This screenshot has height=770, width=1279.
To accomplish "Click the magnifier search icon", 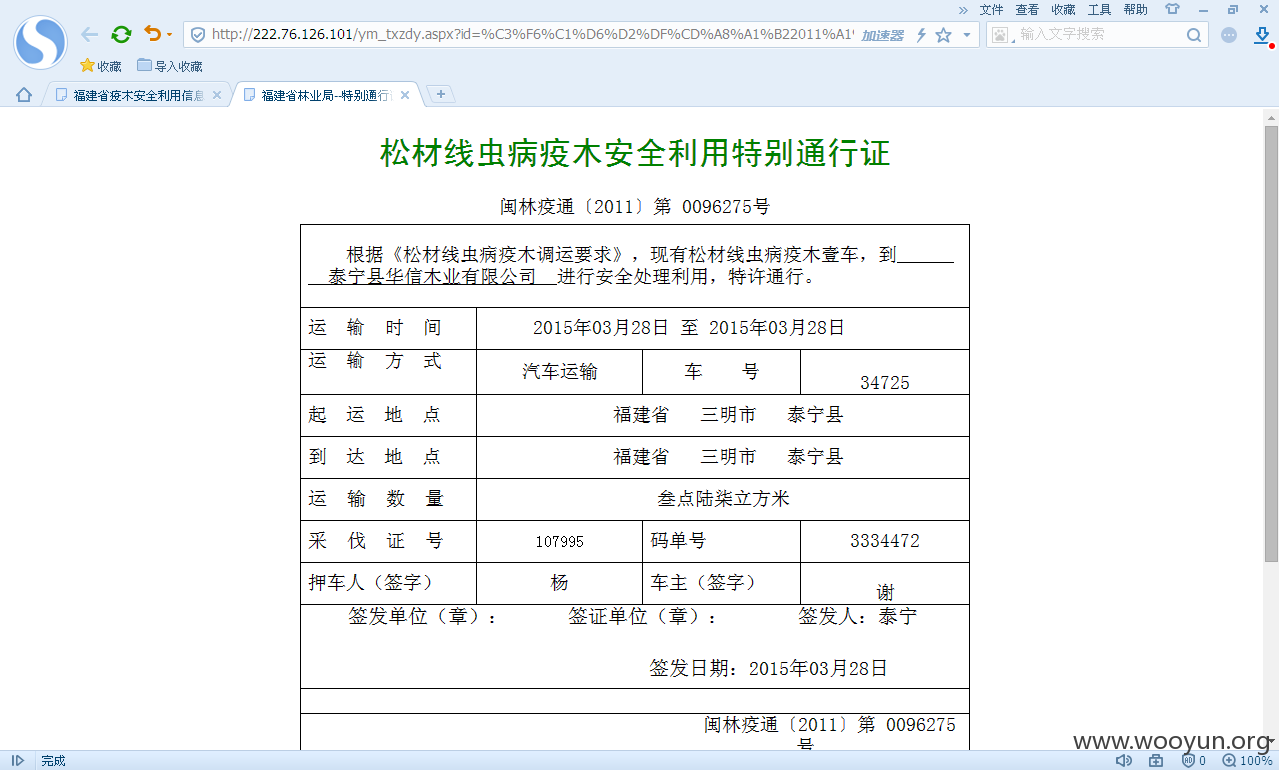I will tap(1194, 35).
